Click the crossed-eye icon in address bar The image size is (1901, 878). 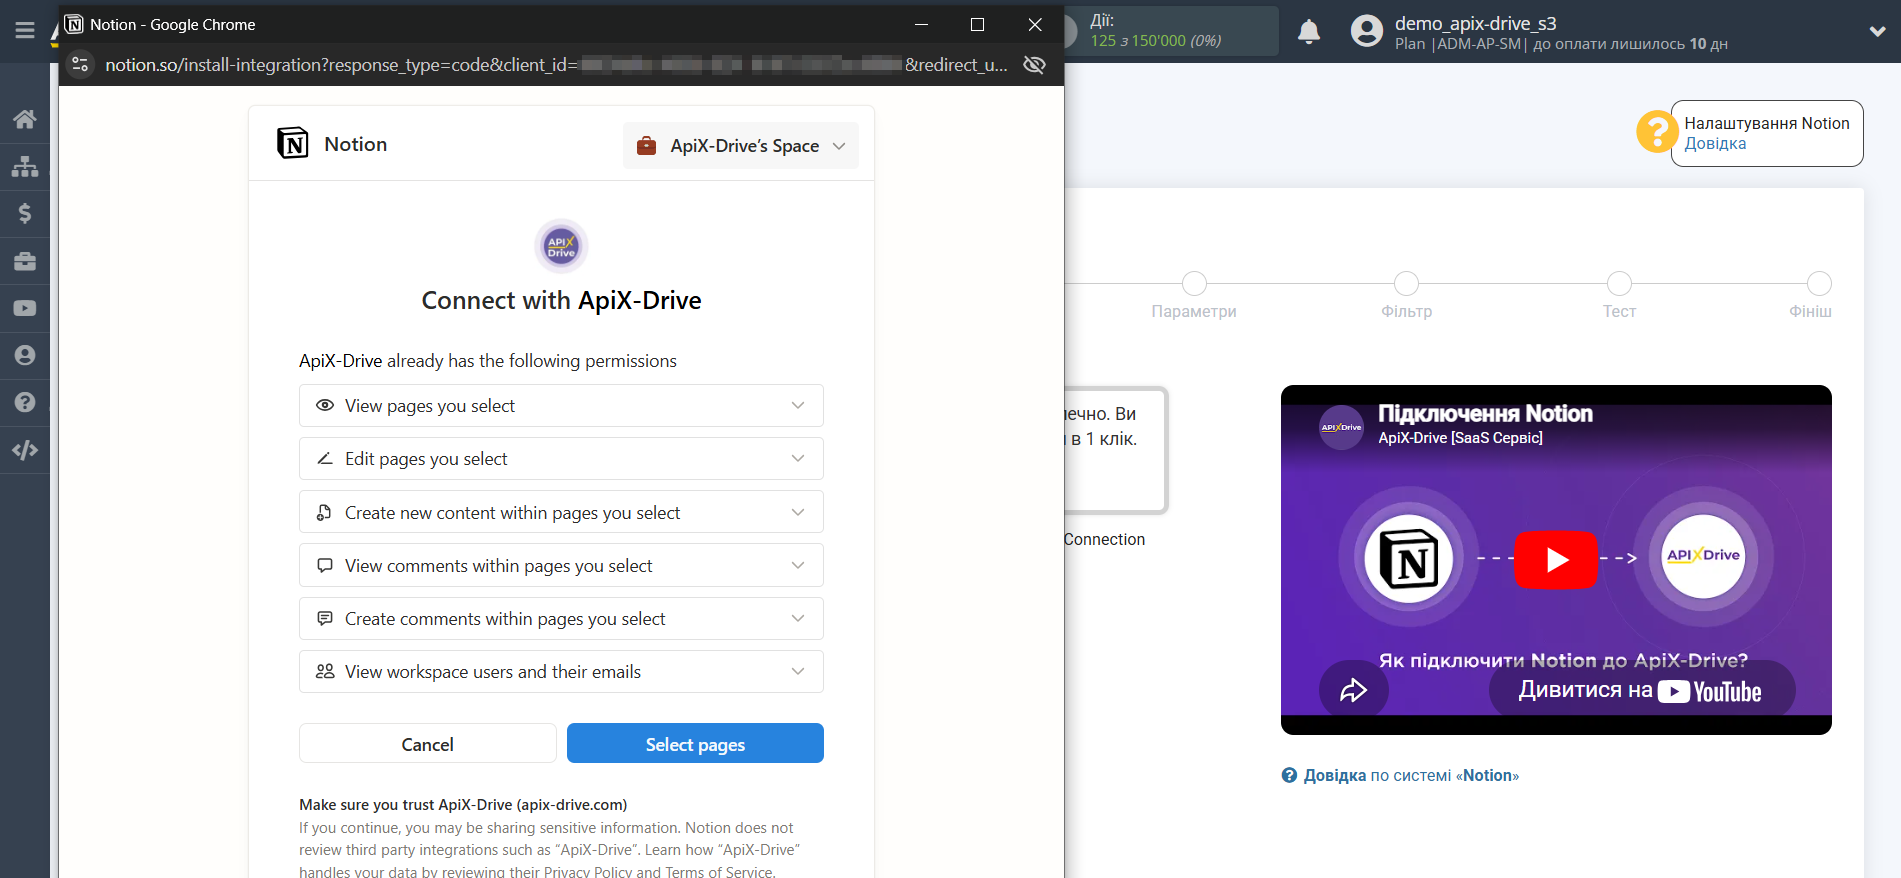(x=1035, y=65)
